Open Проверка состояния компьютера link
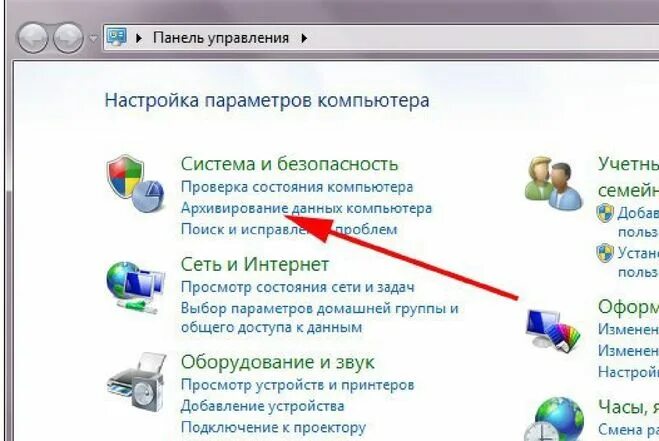This screenshot has width=659, height=441. [x=297, y=187]
